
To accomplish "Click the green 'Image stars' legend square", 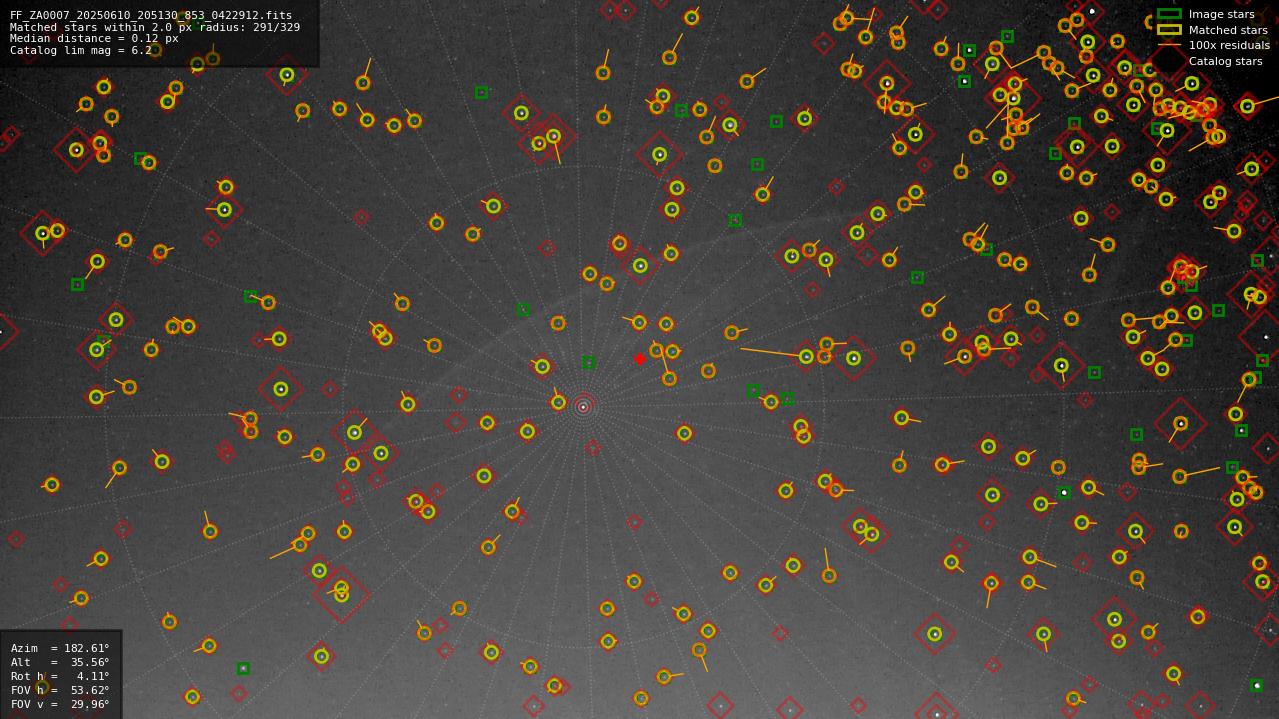I will pyautogui.click(x=1169, y=14).
